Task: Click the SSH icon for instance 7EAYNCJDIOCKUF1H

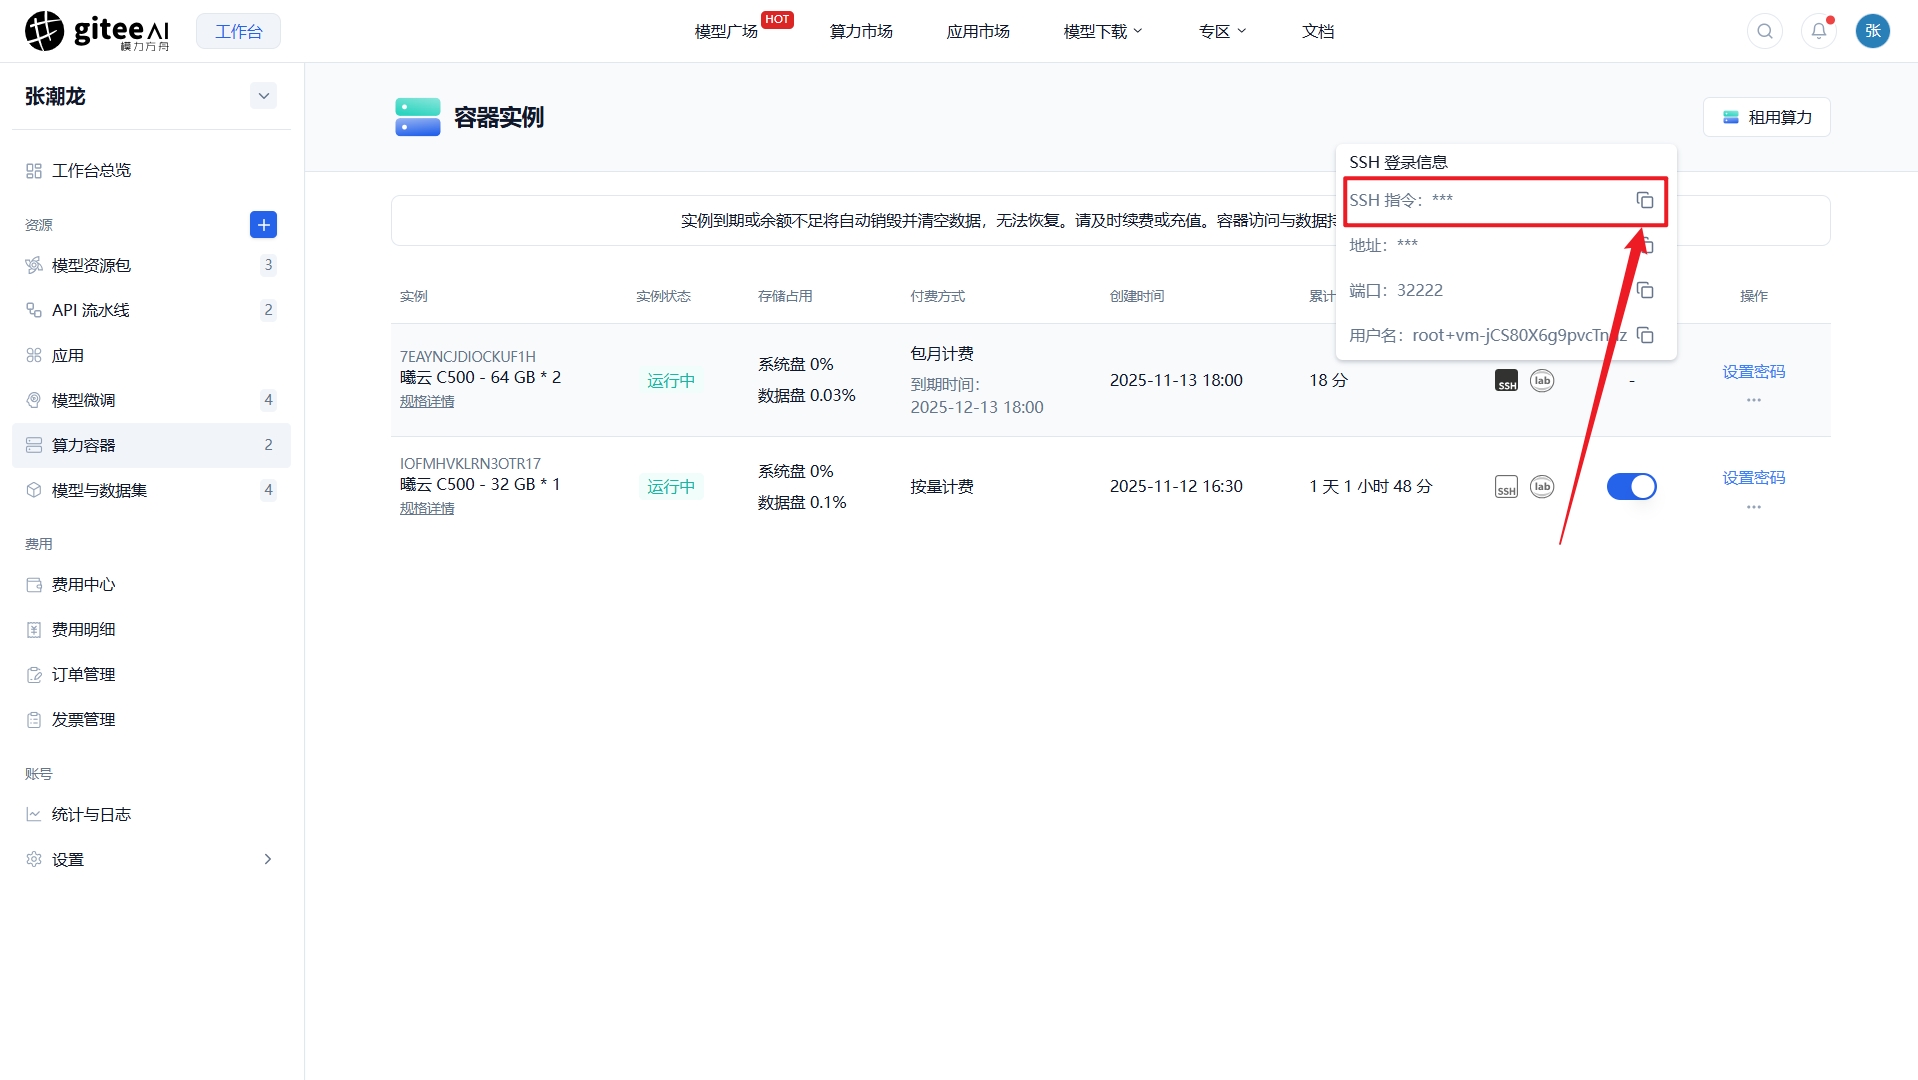Action: click(1506, 381)
